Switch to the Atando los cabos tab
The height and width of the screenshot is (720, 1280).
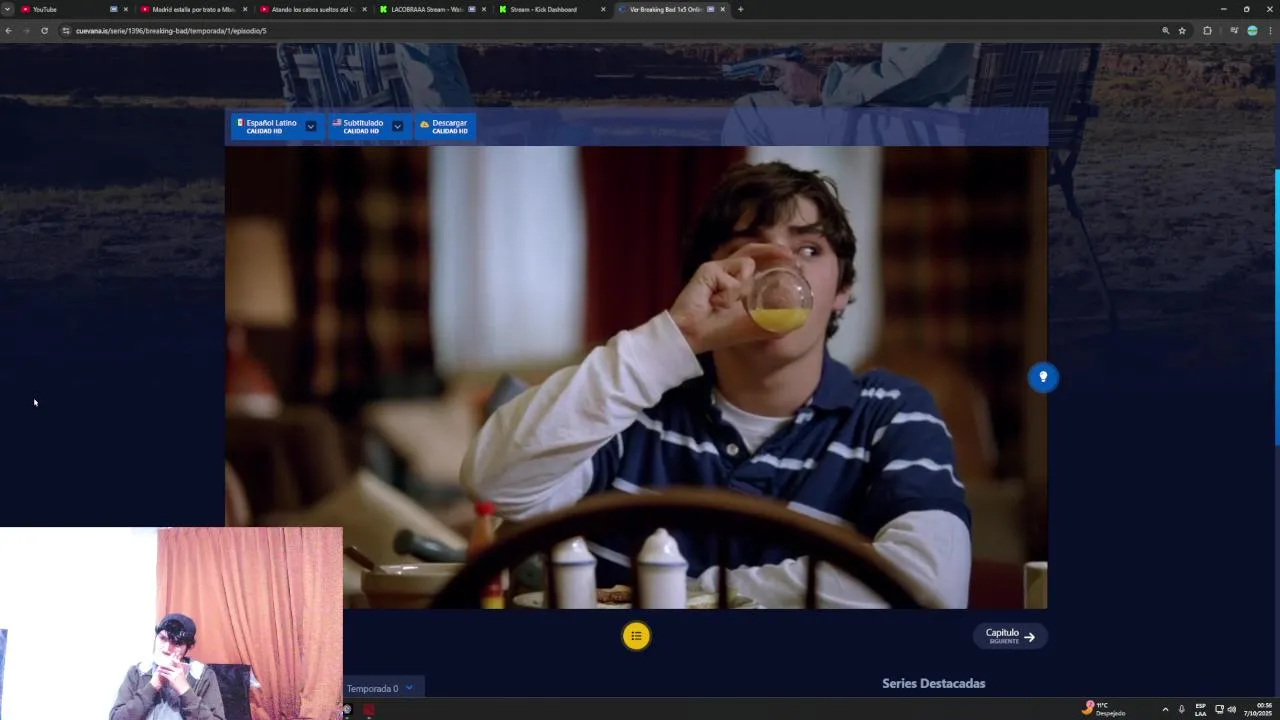[312, 9]
